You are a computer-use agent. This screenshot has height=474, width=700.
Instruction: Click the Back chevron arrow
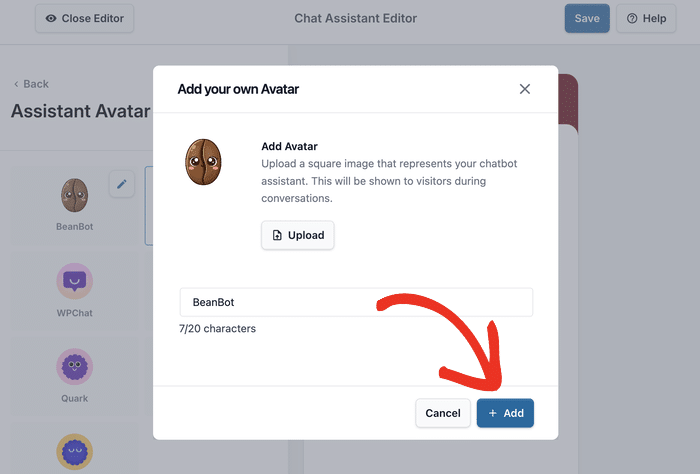pos(16,84)
